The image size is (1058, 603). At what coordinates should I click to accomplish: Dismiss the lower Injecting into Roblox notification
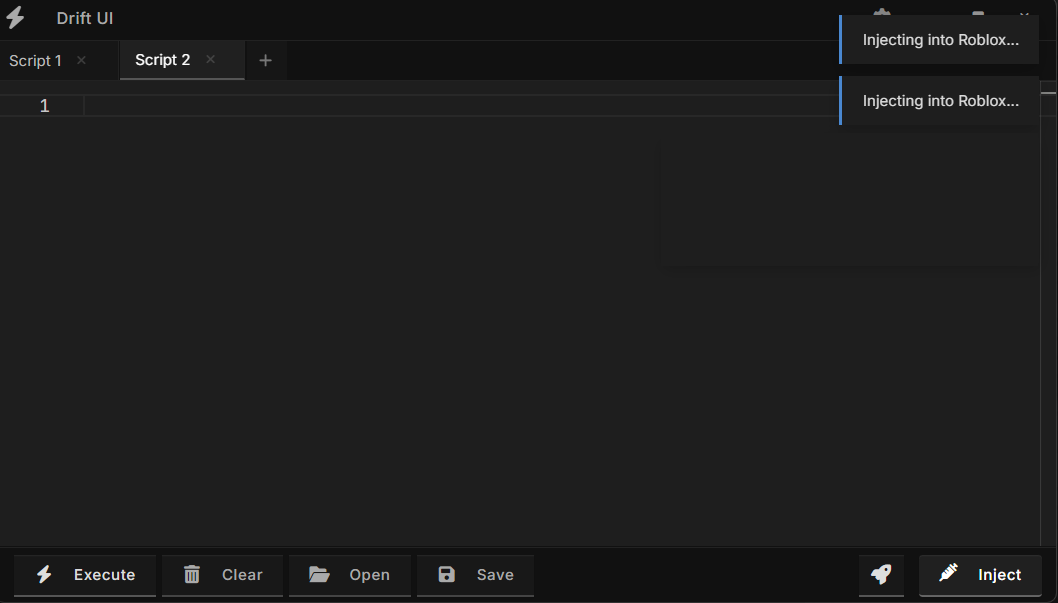point(939,100)
